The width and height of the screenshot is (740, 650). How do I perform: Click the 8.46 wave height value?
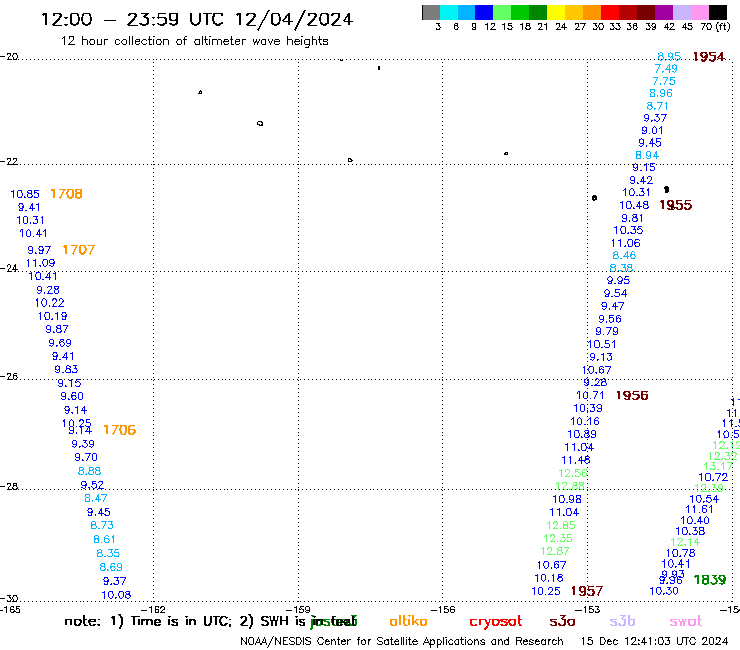click(624, 255)
